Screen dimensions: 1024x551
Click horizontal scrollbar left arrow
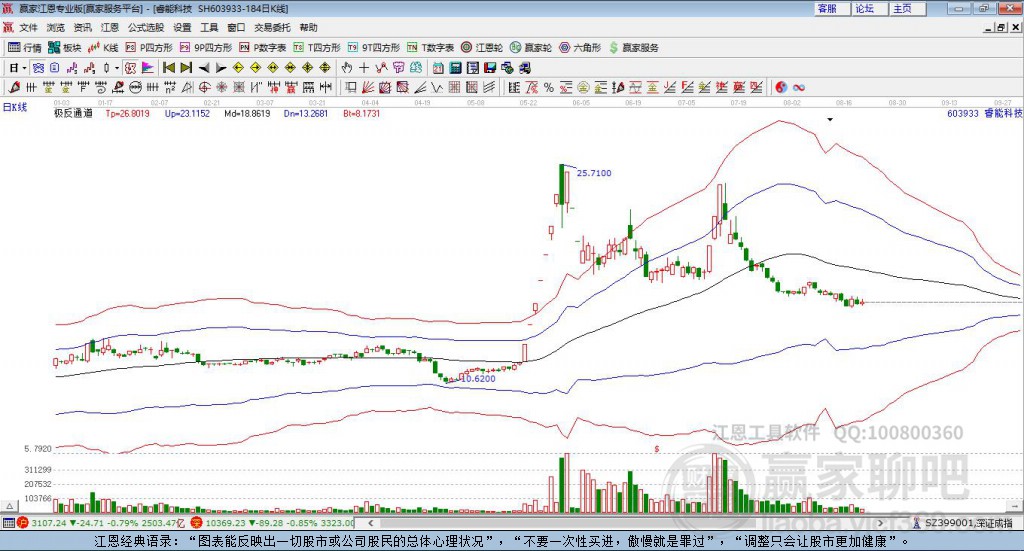pos(371,523)
